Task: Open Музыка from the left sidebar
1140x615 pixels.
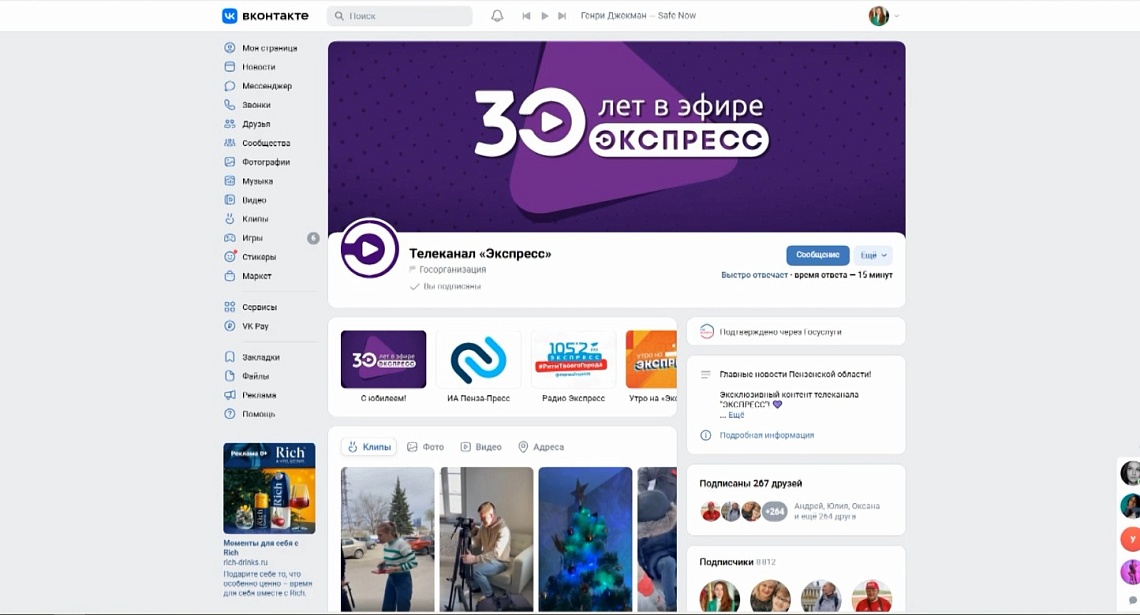Action: pyautogui.click(x=252, y=180)
